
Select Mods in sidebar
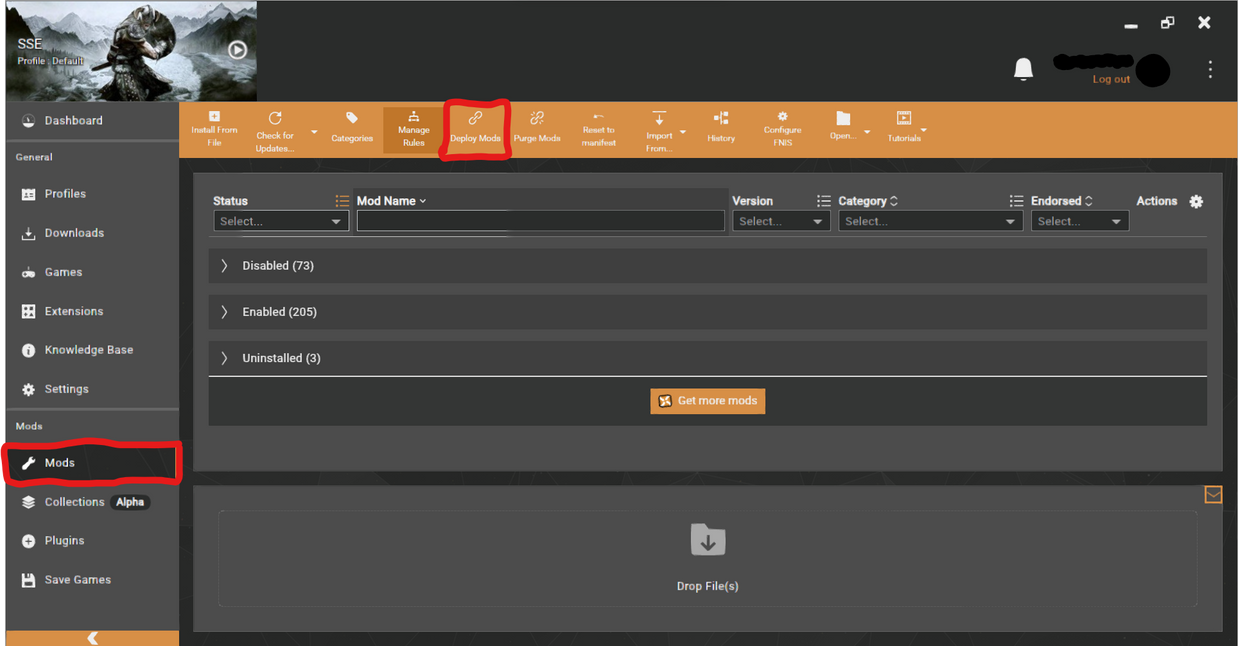[92, 463]
